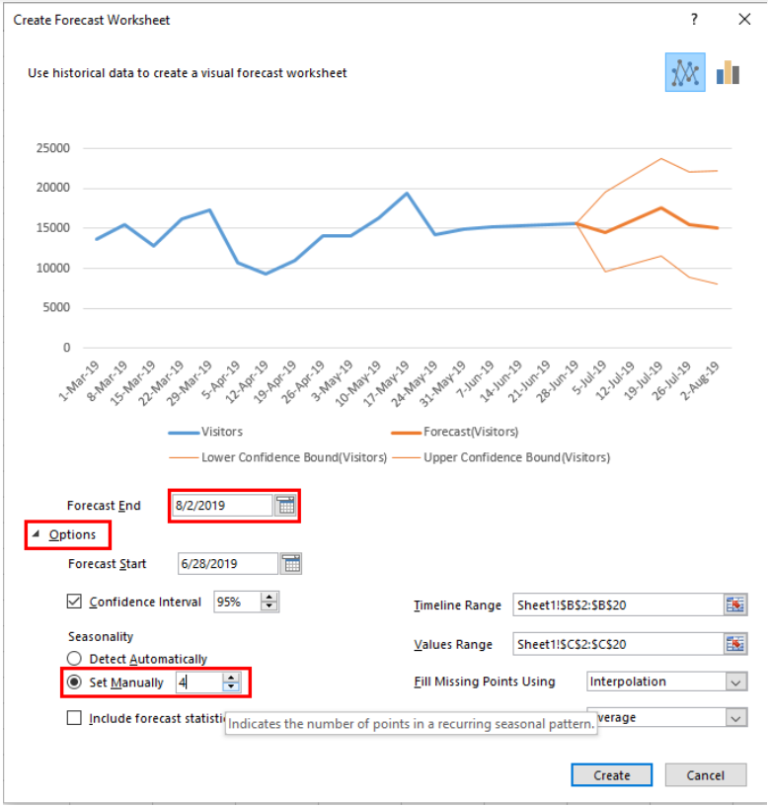This screenshot has height=806, width=768.
Task: Increase the Confidence Interval percentage spinner
Action: (x=269, y=598)
